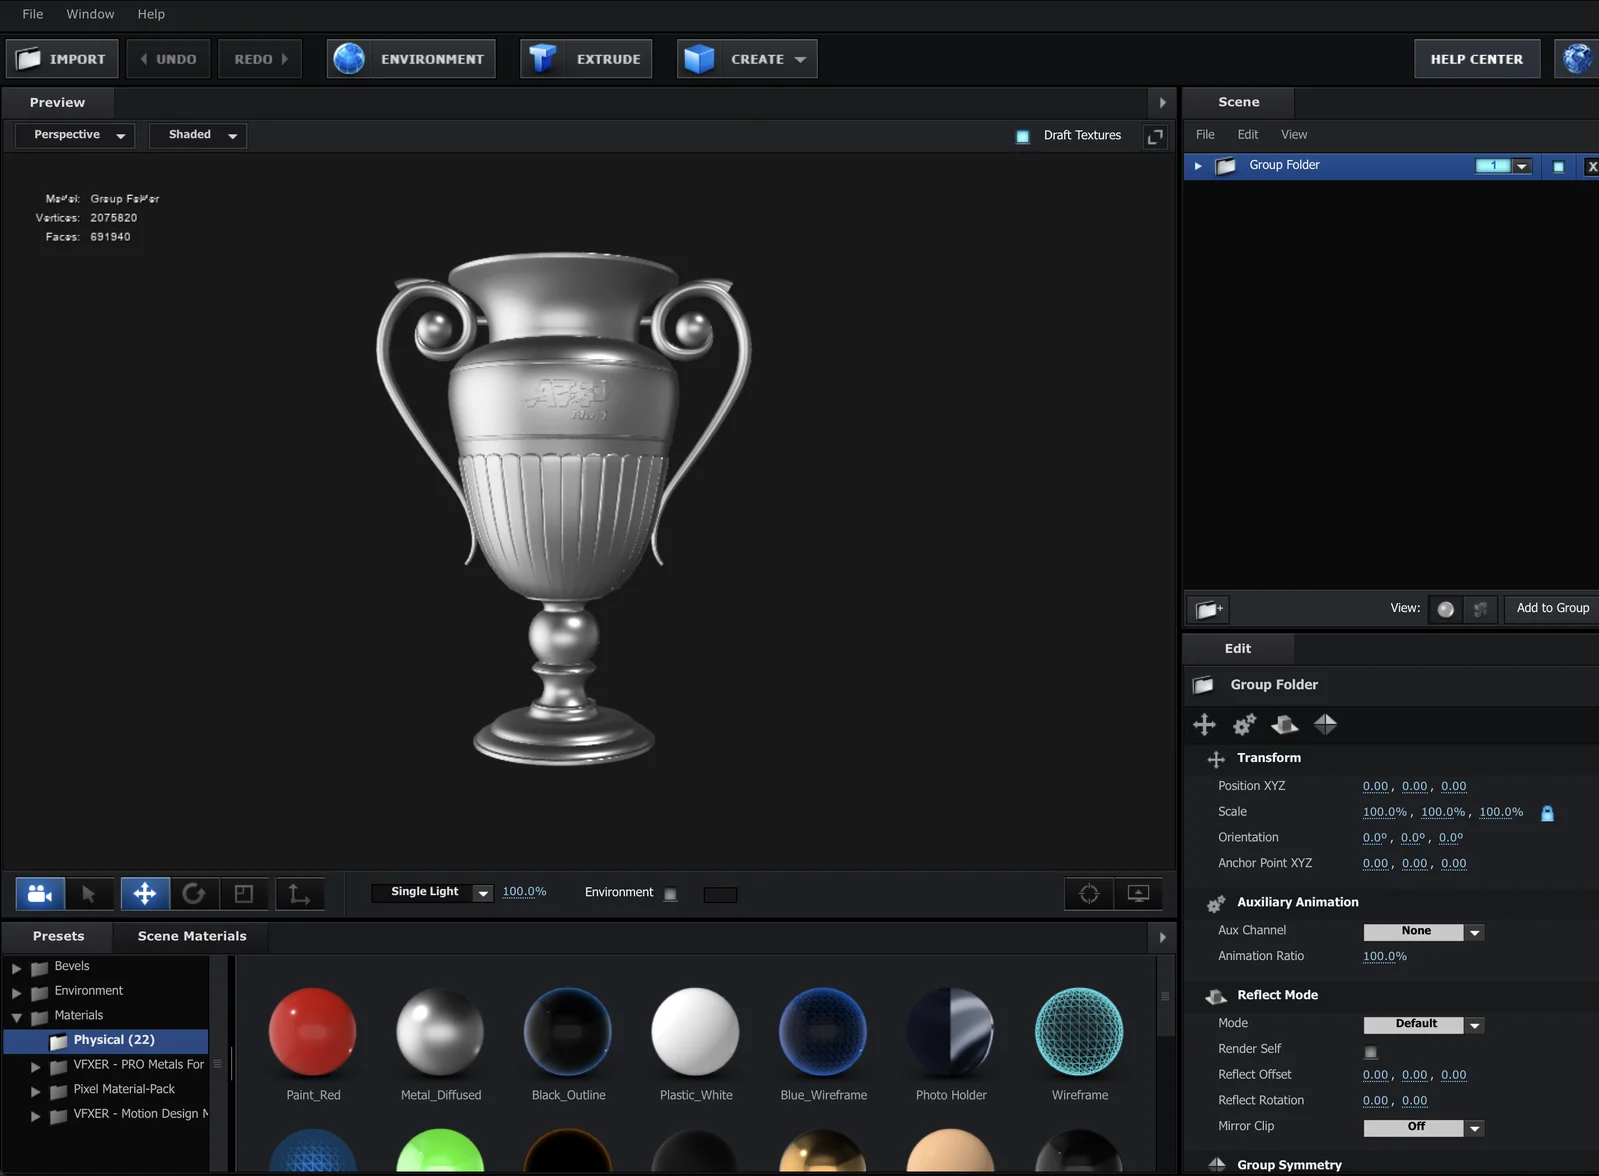Click the environment color swatch box
Image resolution: width=1599 pixels, height=1176 pixels.
(720, 895)
